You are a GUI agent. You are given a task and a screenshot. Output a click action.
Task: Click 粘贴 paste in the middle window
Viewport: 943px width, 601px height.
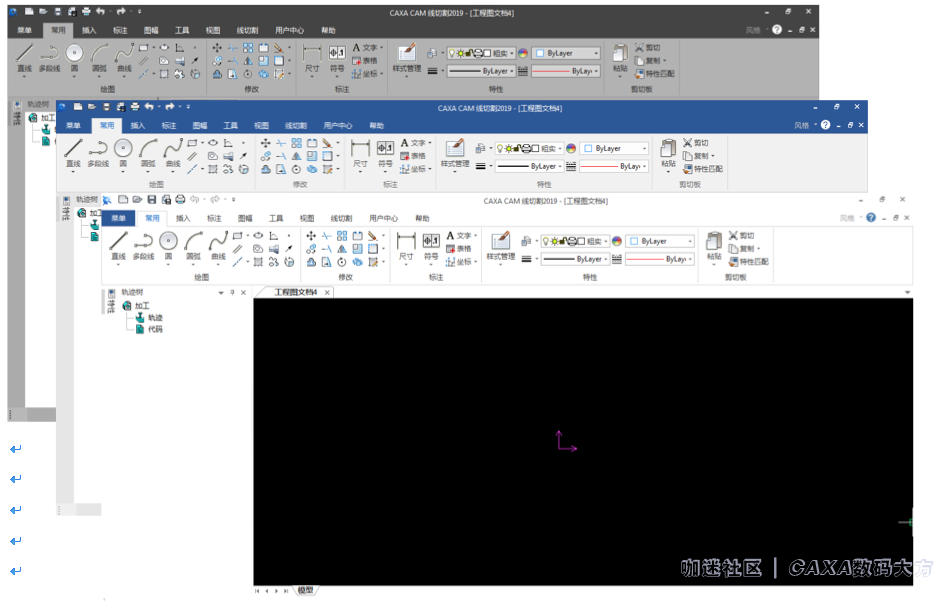coord(668,153)
